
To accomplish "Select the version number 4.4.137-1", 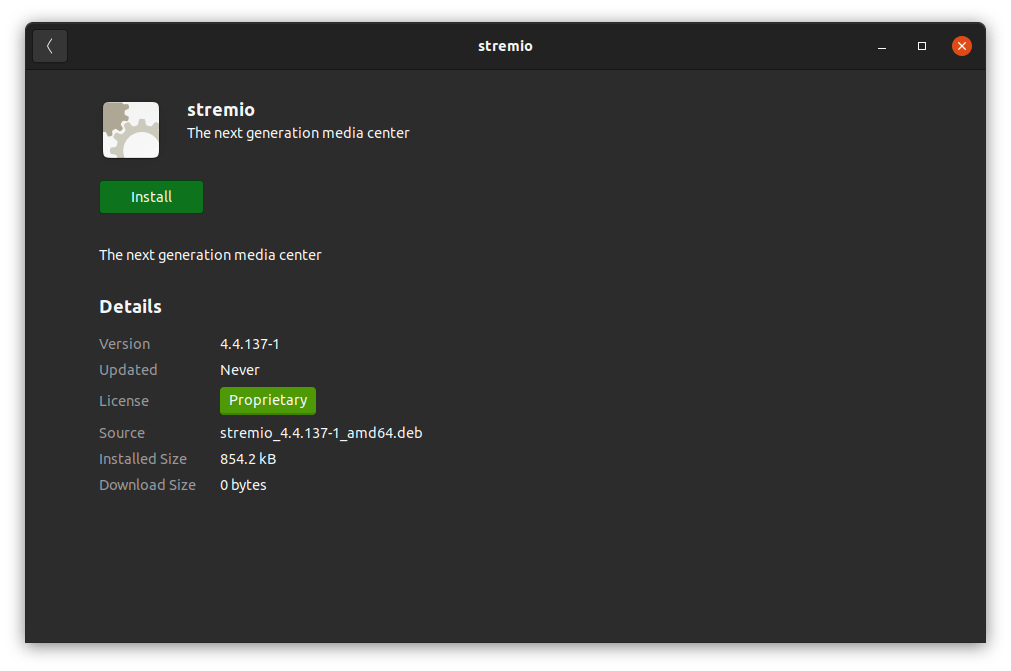I will pyautogui.click(x=249, y=344).
